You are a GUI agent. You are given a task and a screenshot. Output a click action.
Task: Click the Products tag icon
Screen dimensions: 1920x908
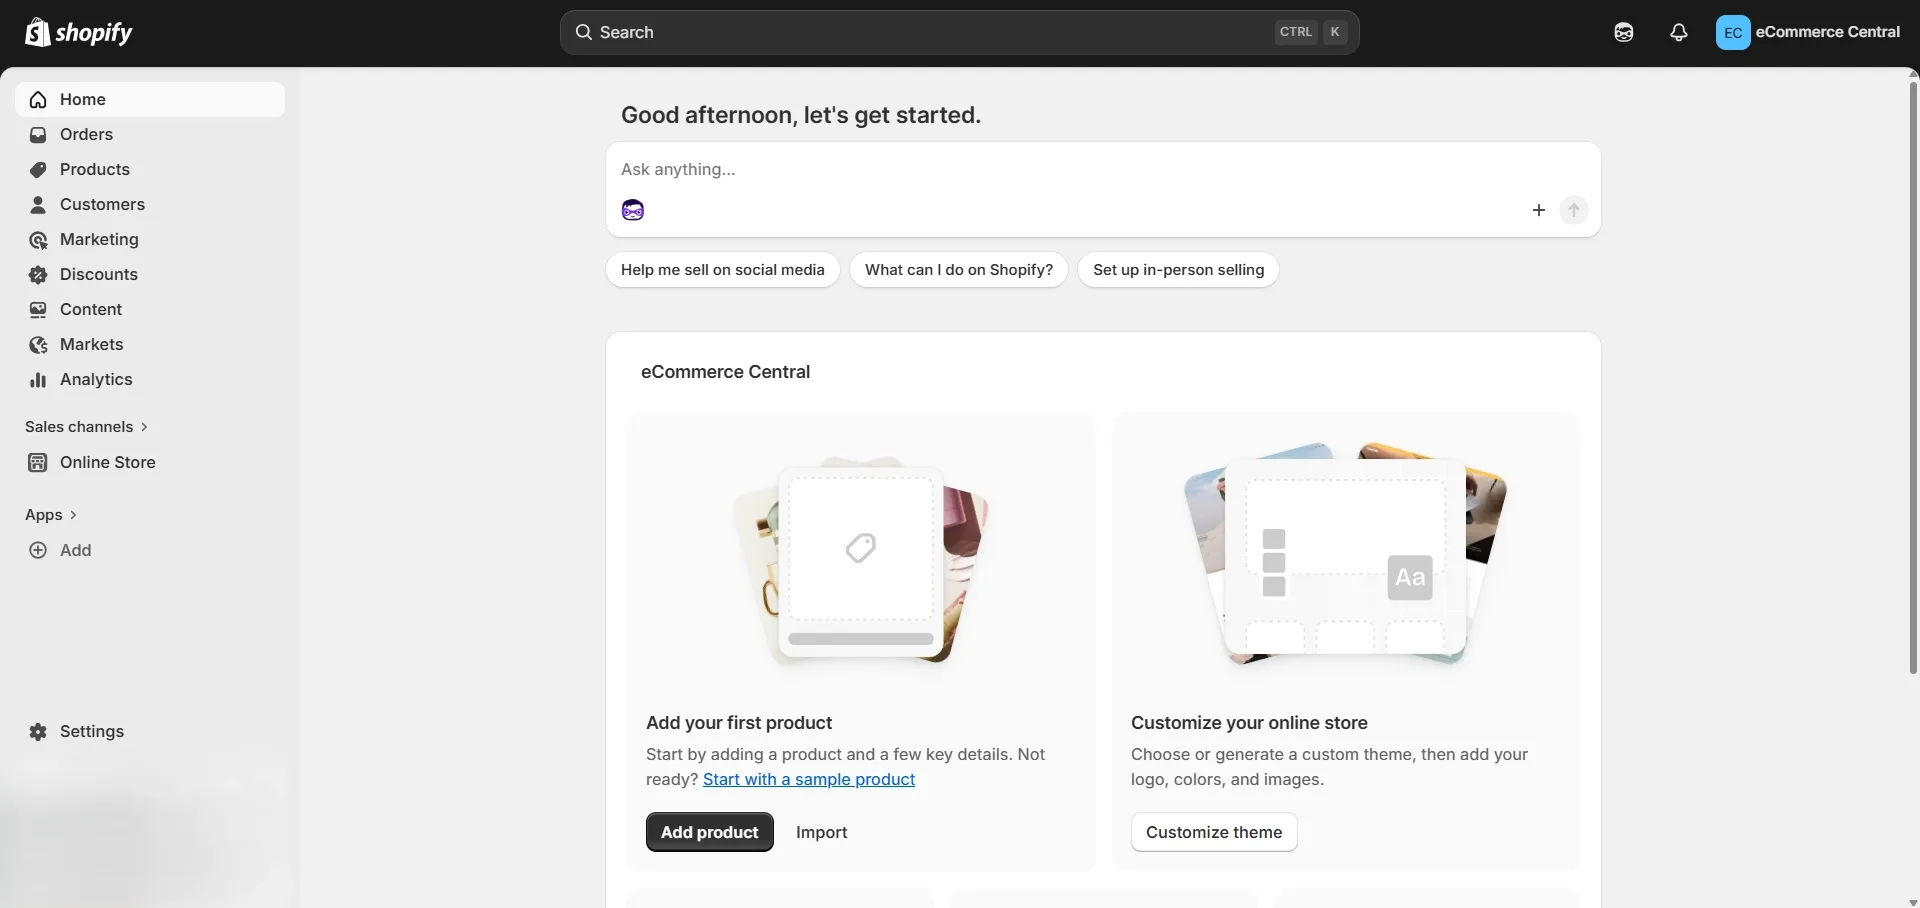[38, 170]
